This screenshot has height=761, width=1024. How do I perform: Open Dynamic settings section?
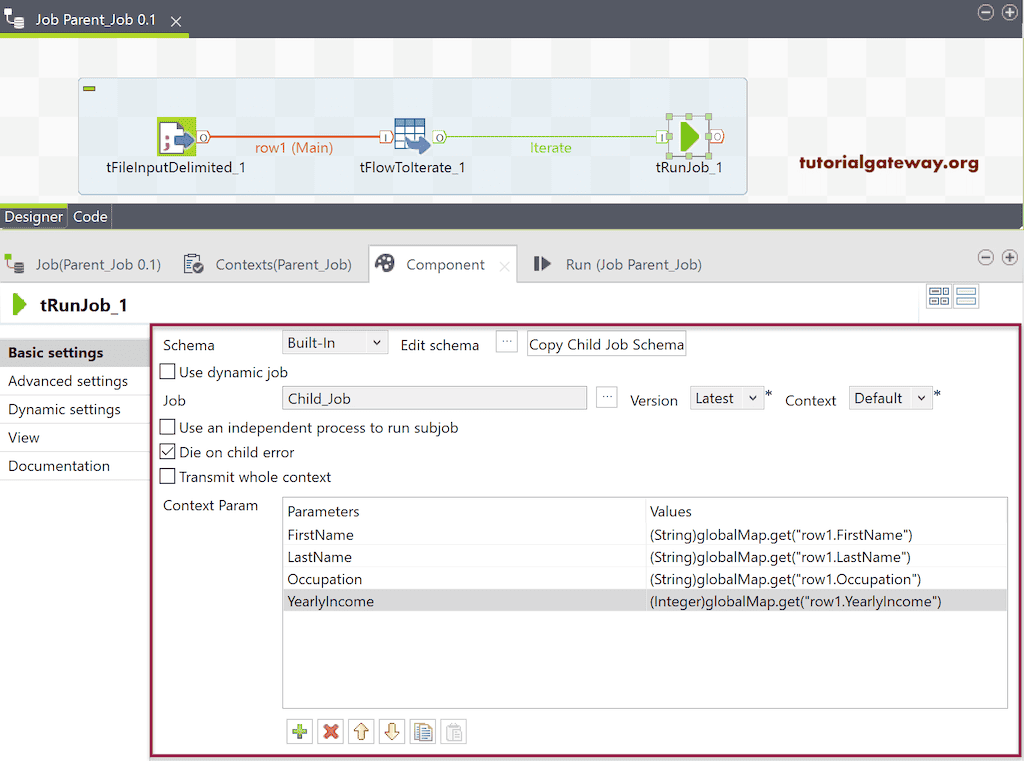(74, 410)
